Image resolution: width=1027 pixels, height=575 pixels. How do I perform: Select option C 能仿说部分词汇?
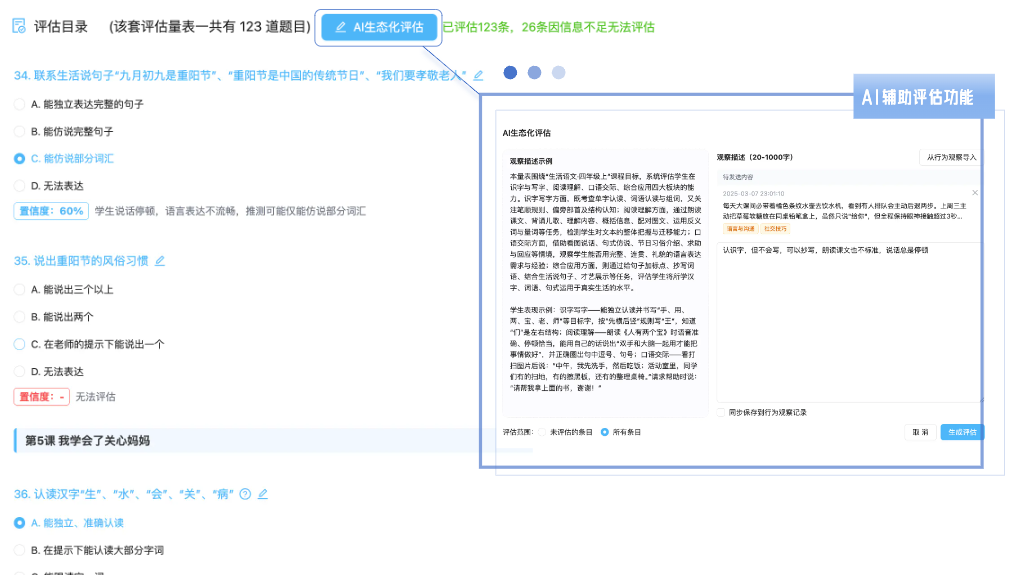click(20, 158)
